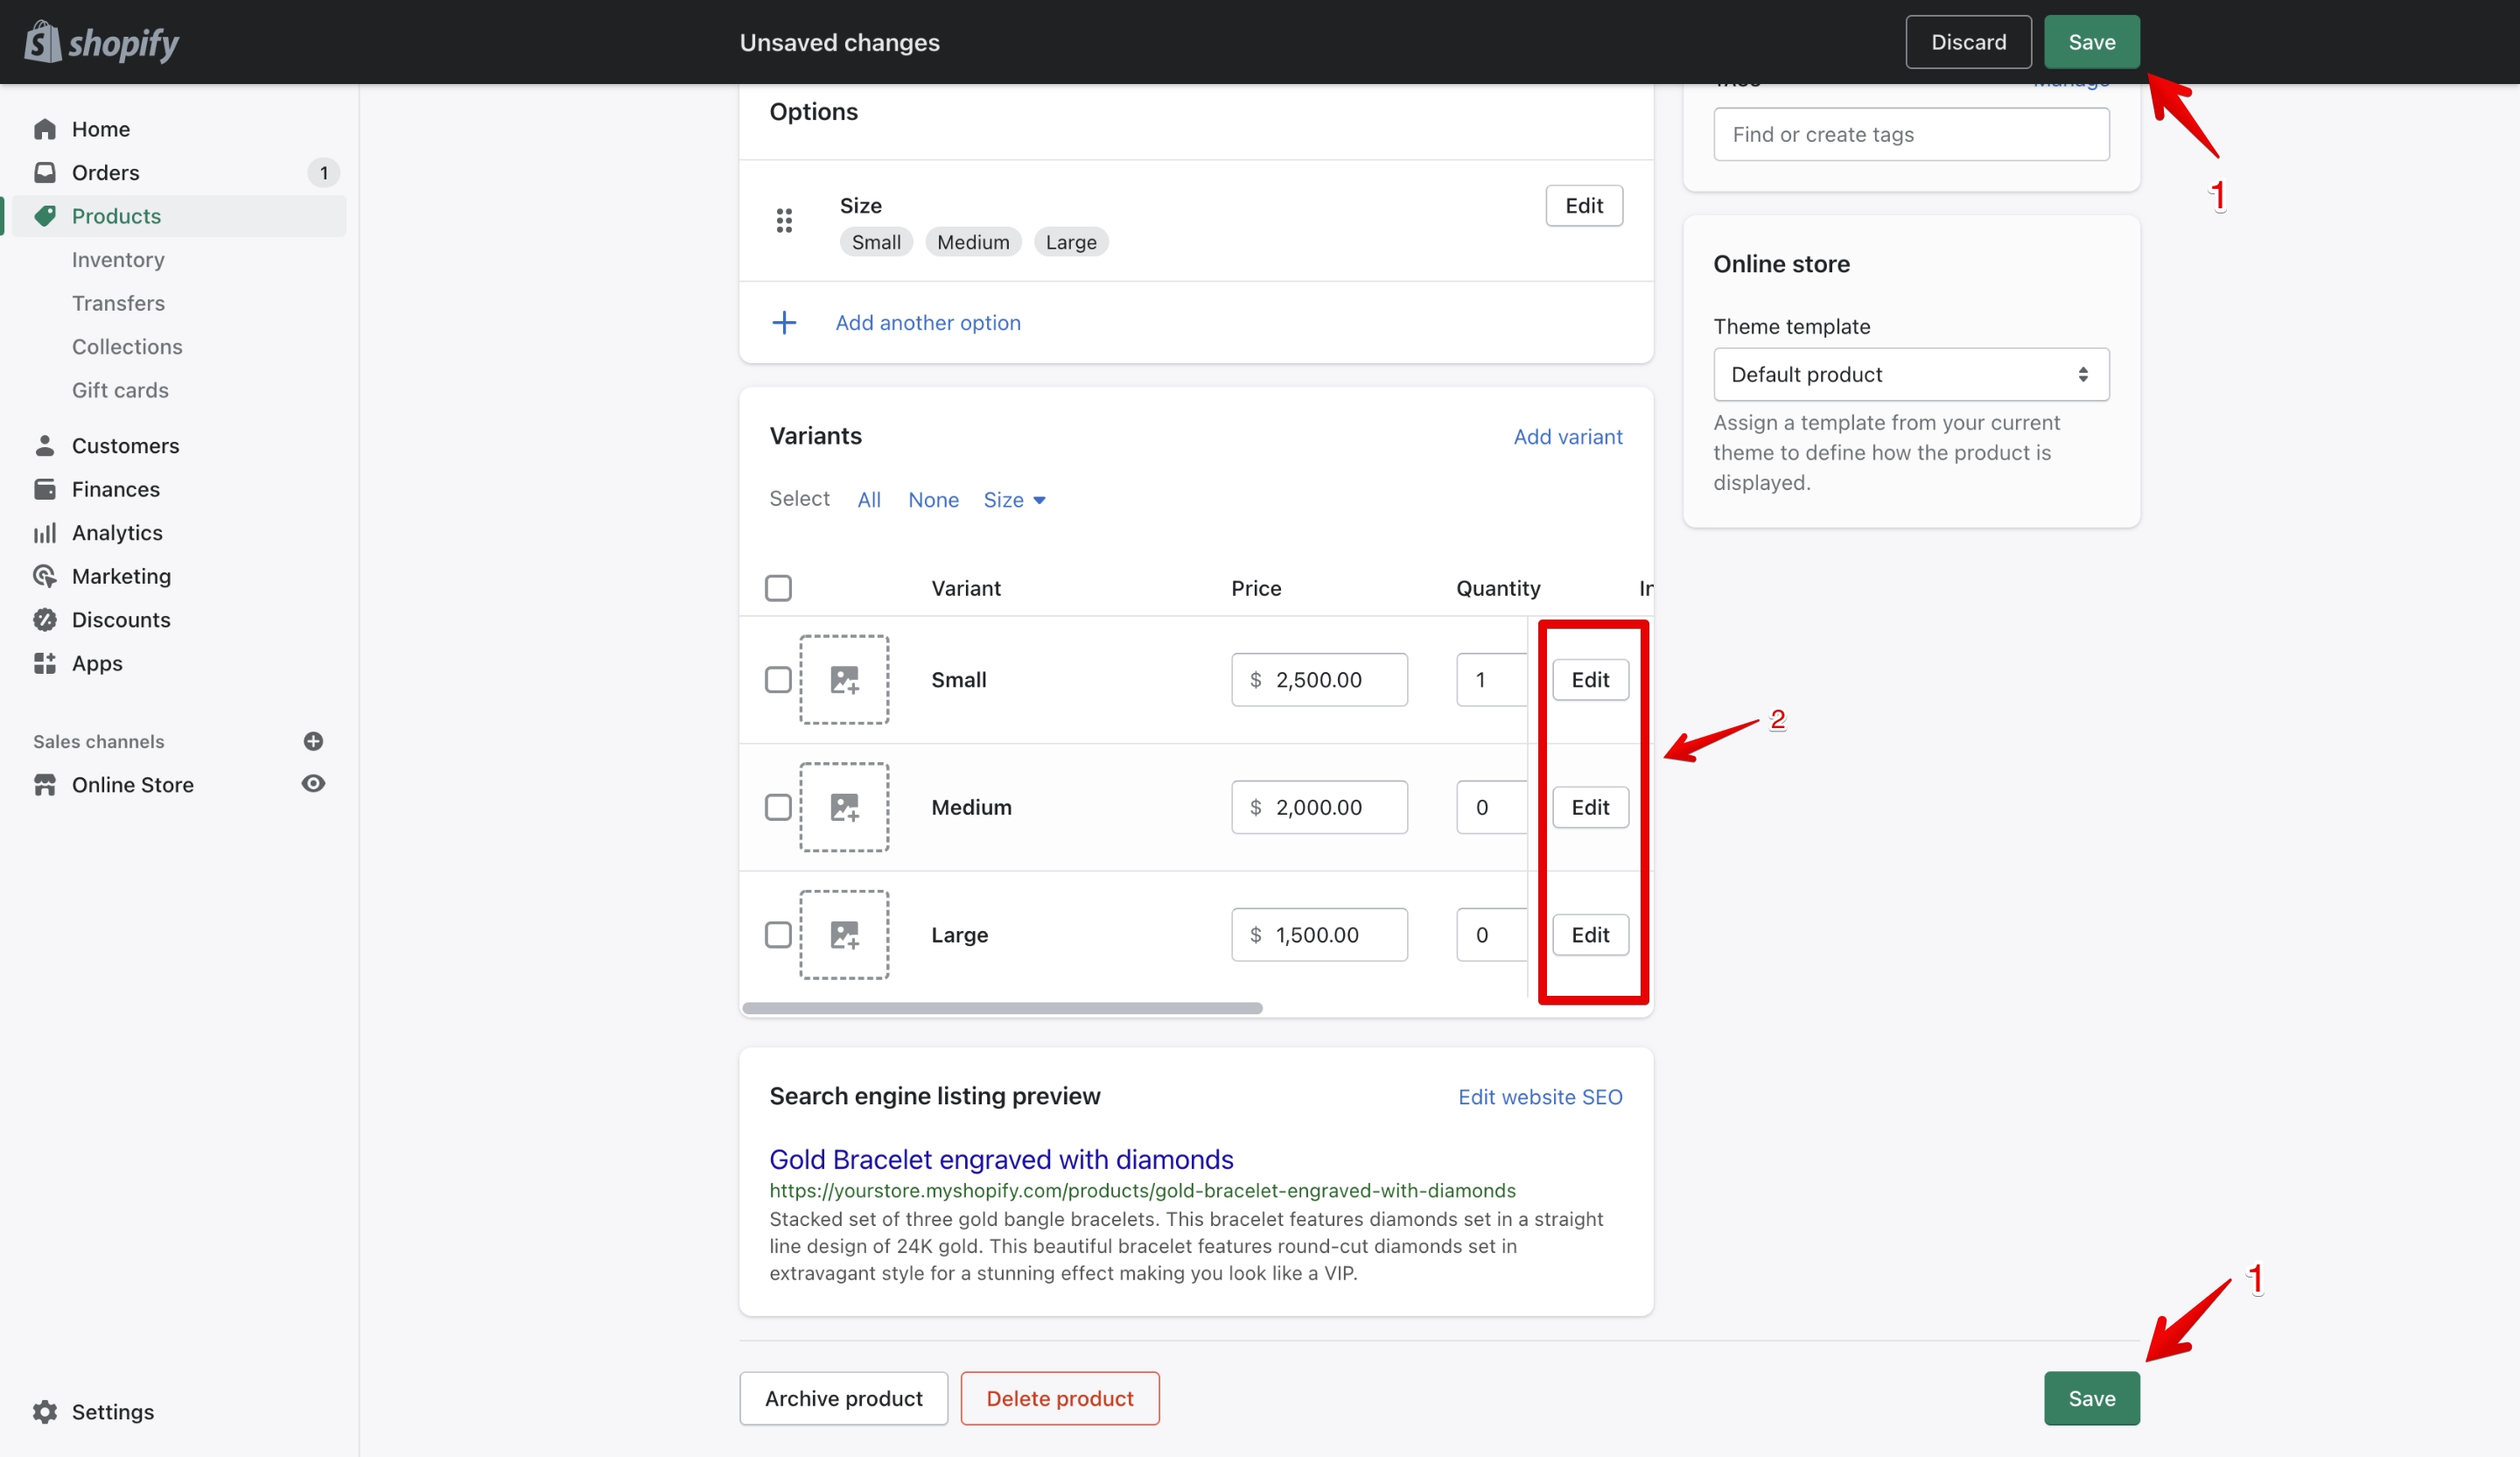Edit the Small variant
This screenshot has width=2520, height=1457.
(x=1590, y=680)
